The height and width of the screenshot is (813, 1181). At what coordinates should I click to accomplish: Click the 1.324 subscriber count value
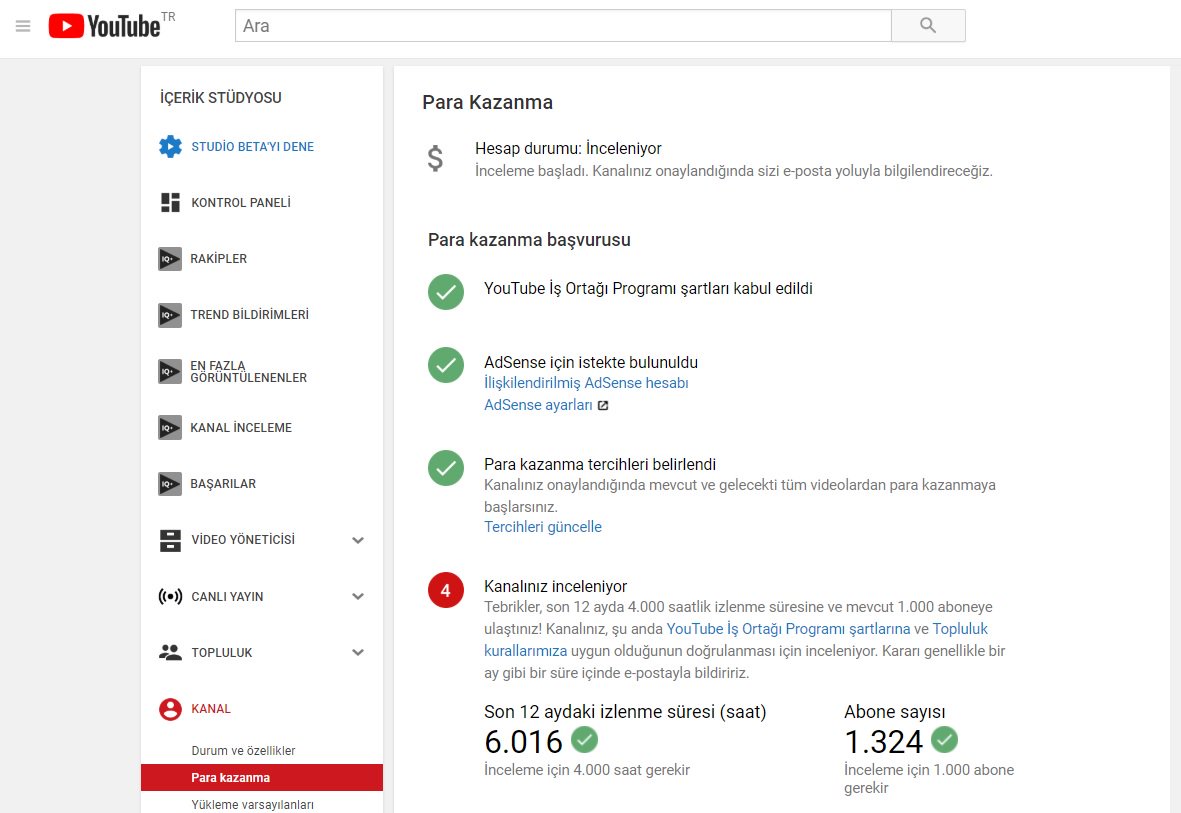pyautogui.click(x=883, y=742)
